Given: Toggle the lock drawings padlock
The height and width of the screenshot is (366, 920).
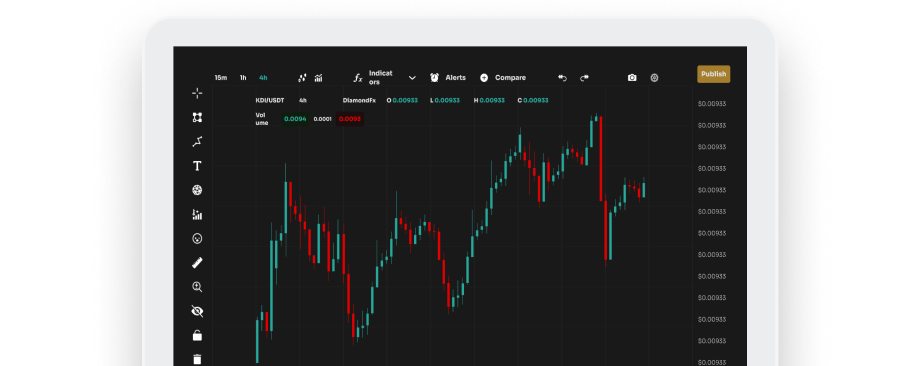Looking at the screenshot, I should [197, 336].
